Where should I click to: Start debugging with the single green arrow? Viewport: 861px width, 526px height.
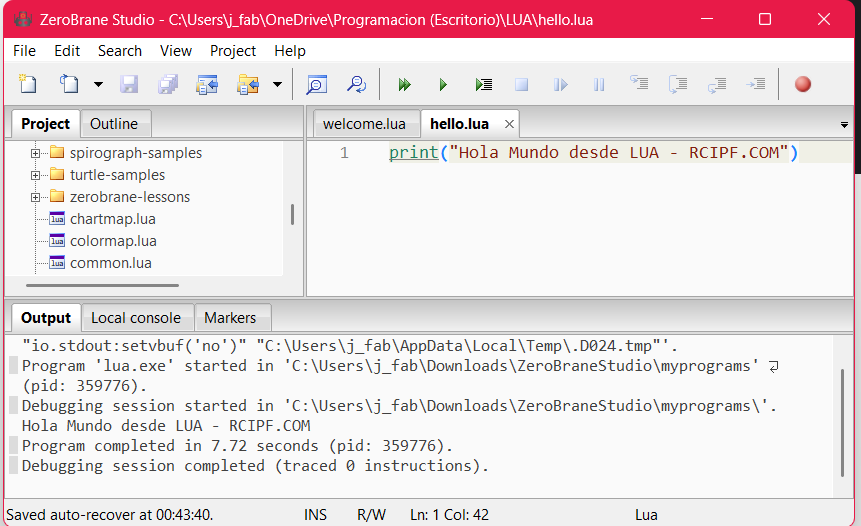point(443,85)
